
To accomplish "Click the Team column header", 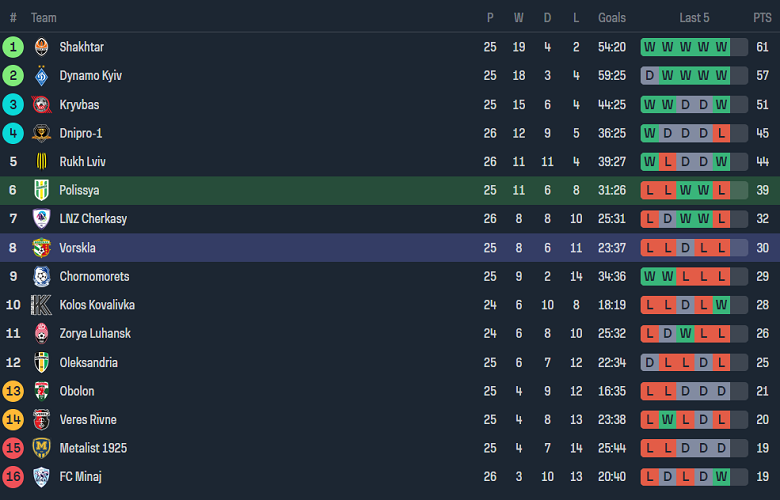I will coord(44,18).
